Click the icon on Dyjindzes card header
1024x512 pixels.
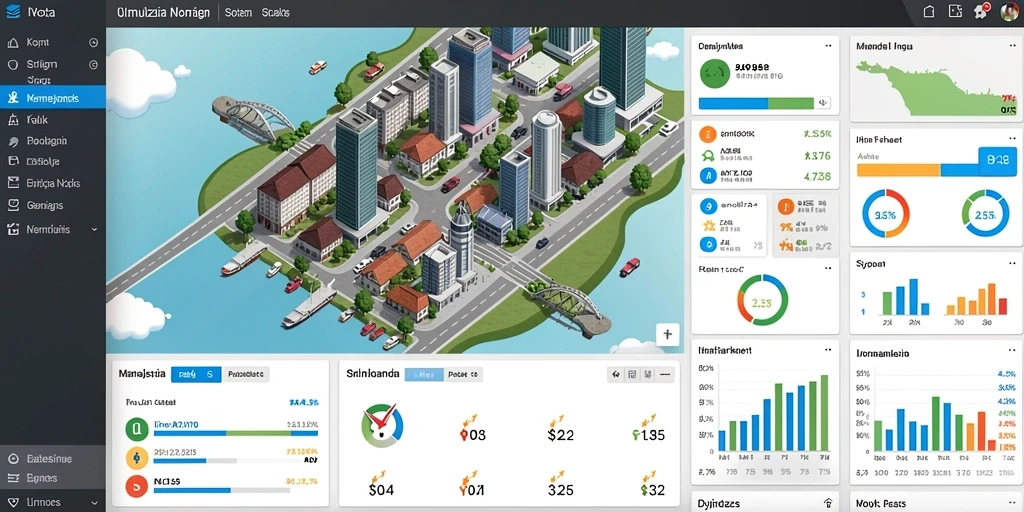828,503
